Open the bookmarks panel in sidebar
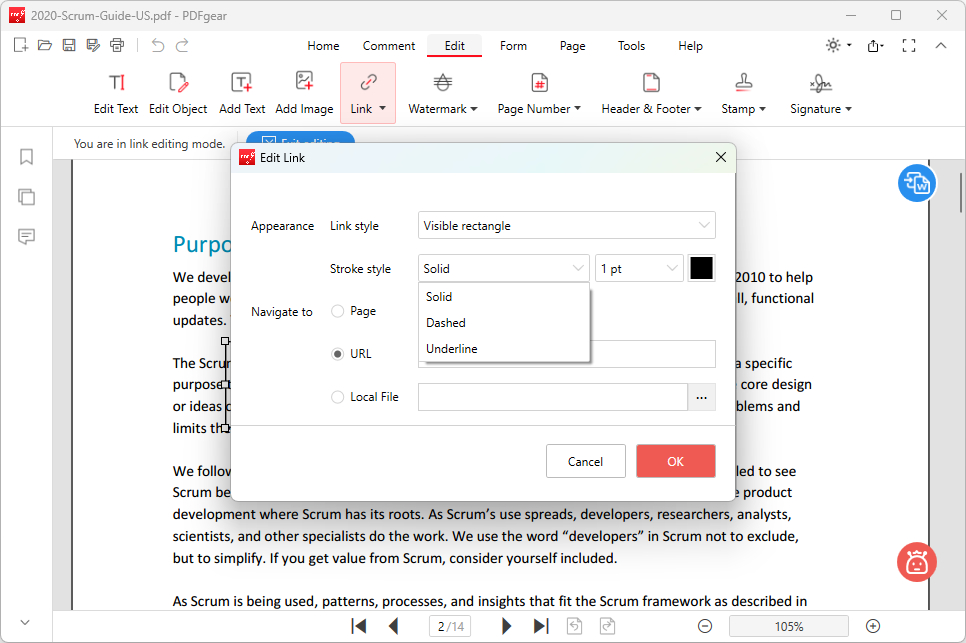Image resolution: width=966 pixels, height=643 pixels. tap(26, 157)
